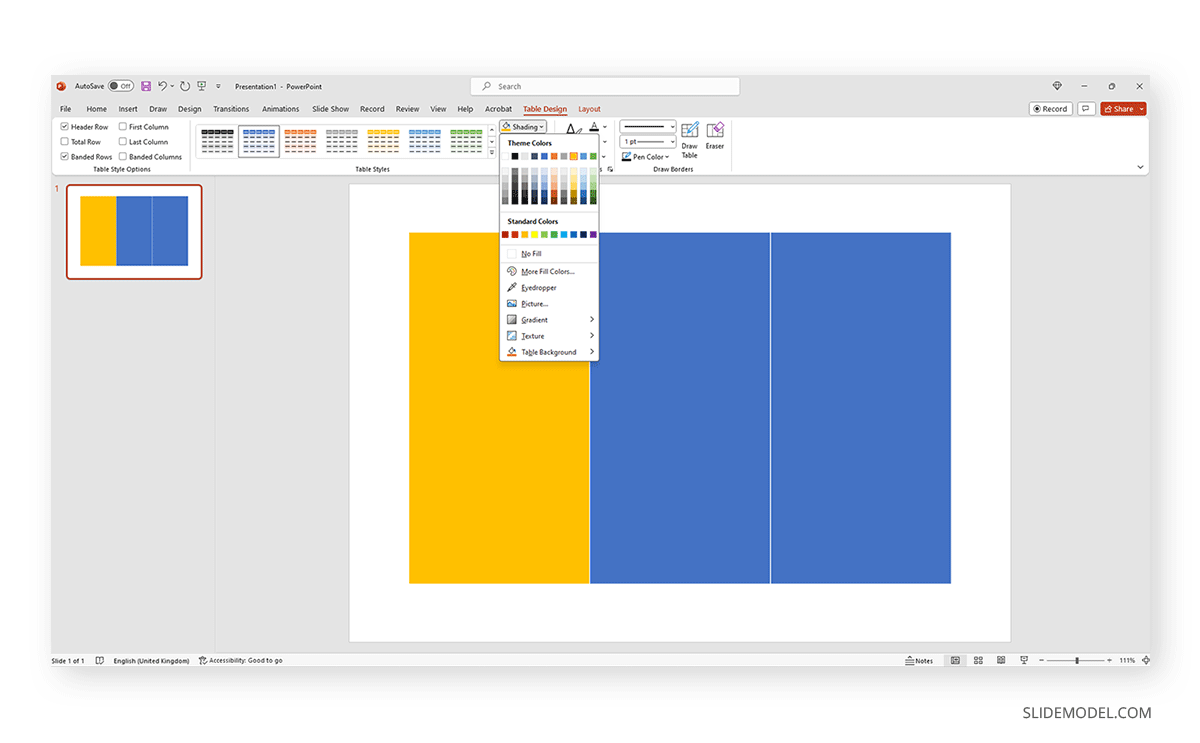Click zoom in plus button

pos(1109,661)
